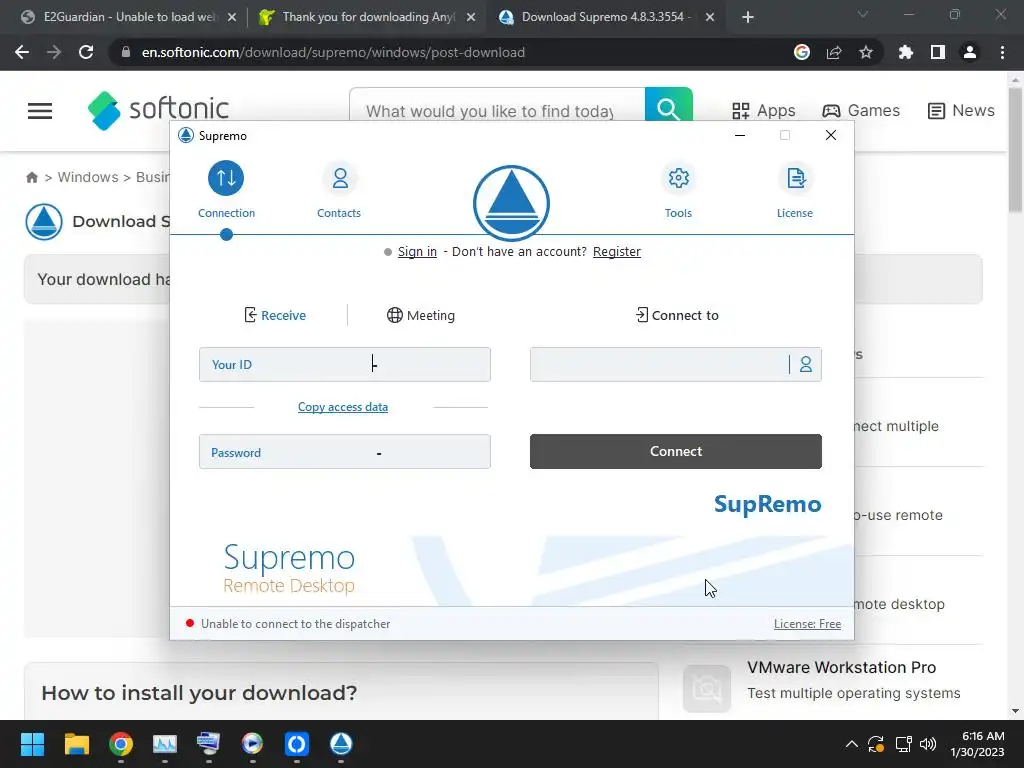Open Softonic hamburger menu
The image size is (1024, 768).
click(x=40, y=111)
